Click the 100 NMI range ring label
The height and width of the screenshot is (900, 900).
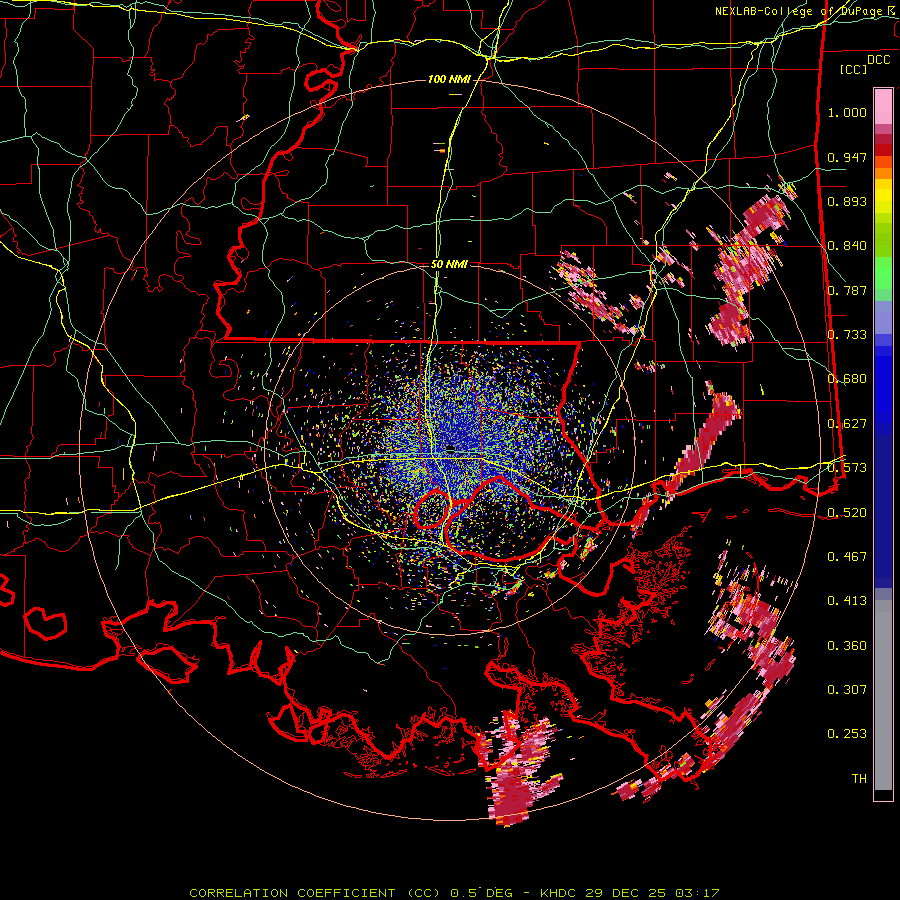448,79
